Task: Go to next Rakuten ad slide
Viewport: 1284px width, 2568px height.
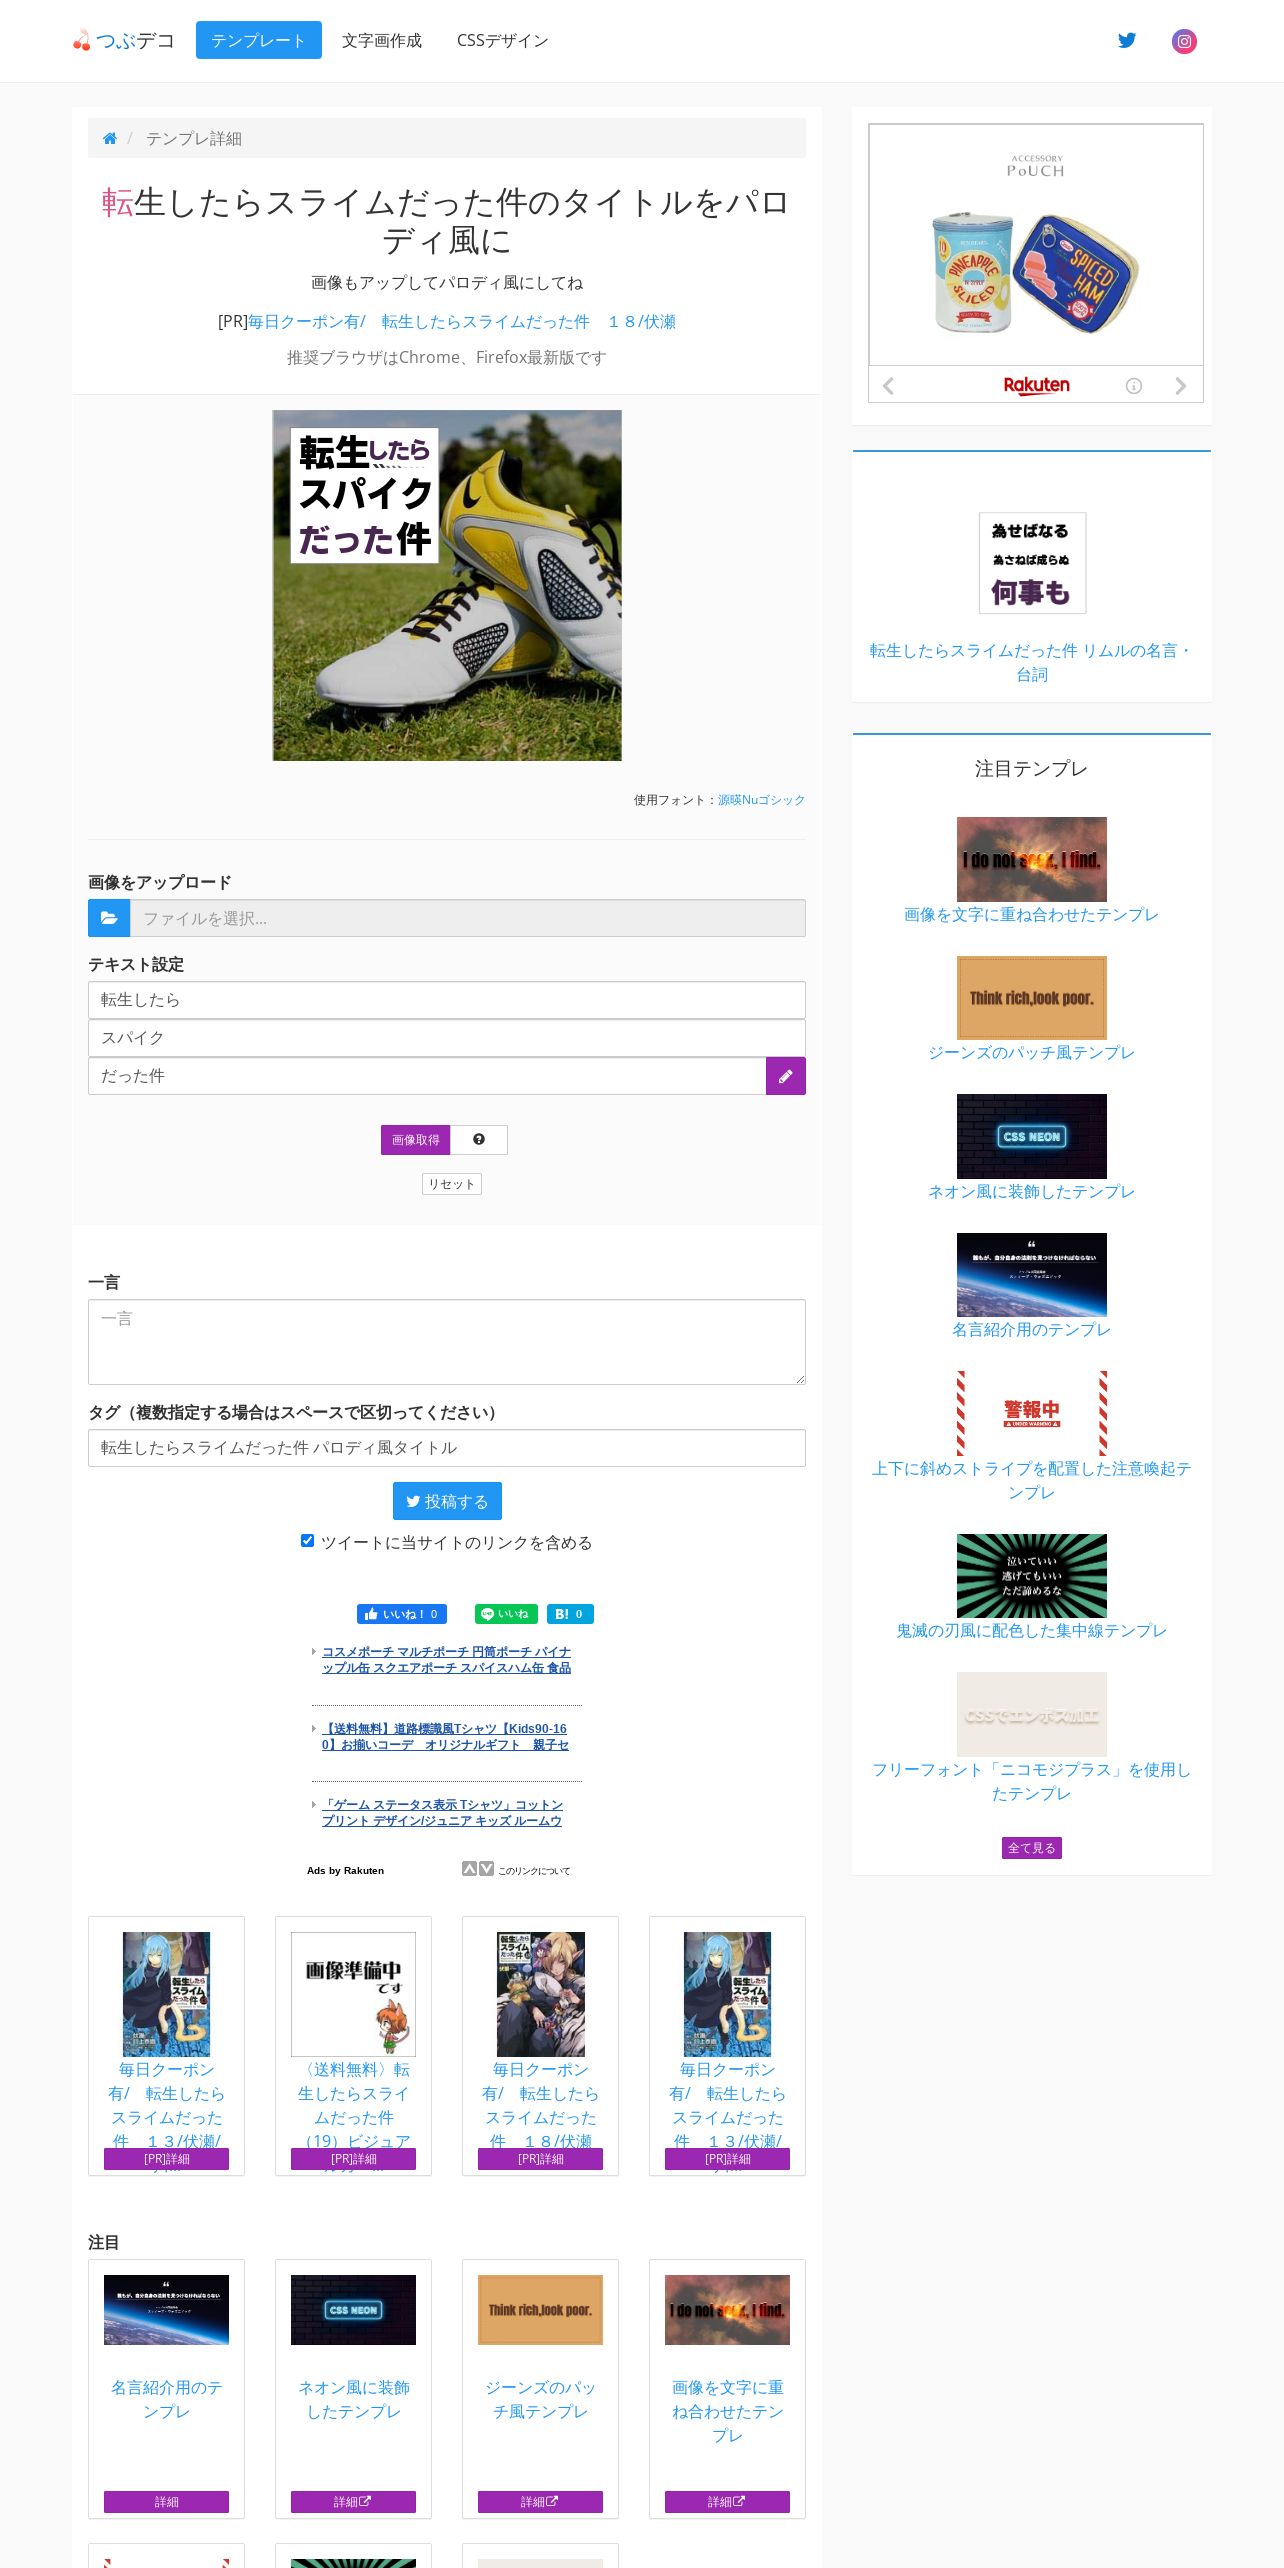Action: click(1180, 386)
